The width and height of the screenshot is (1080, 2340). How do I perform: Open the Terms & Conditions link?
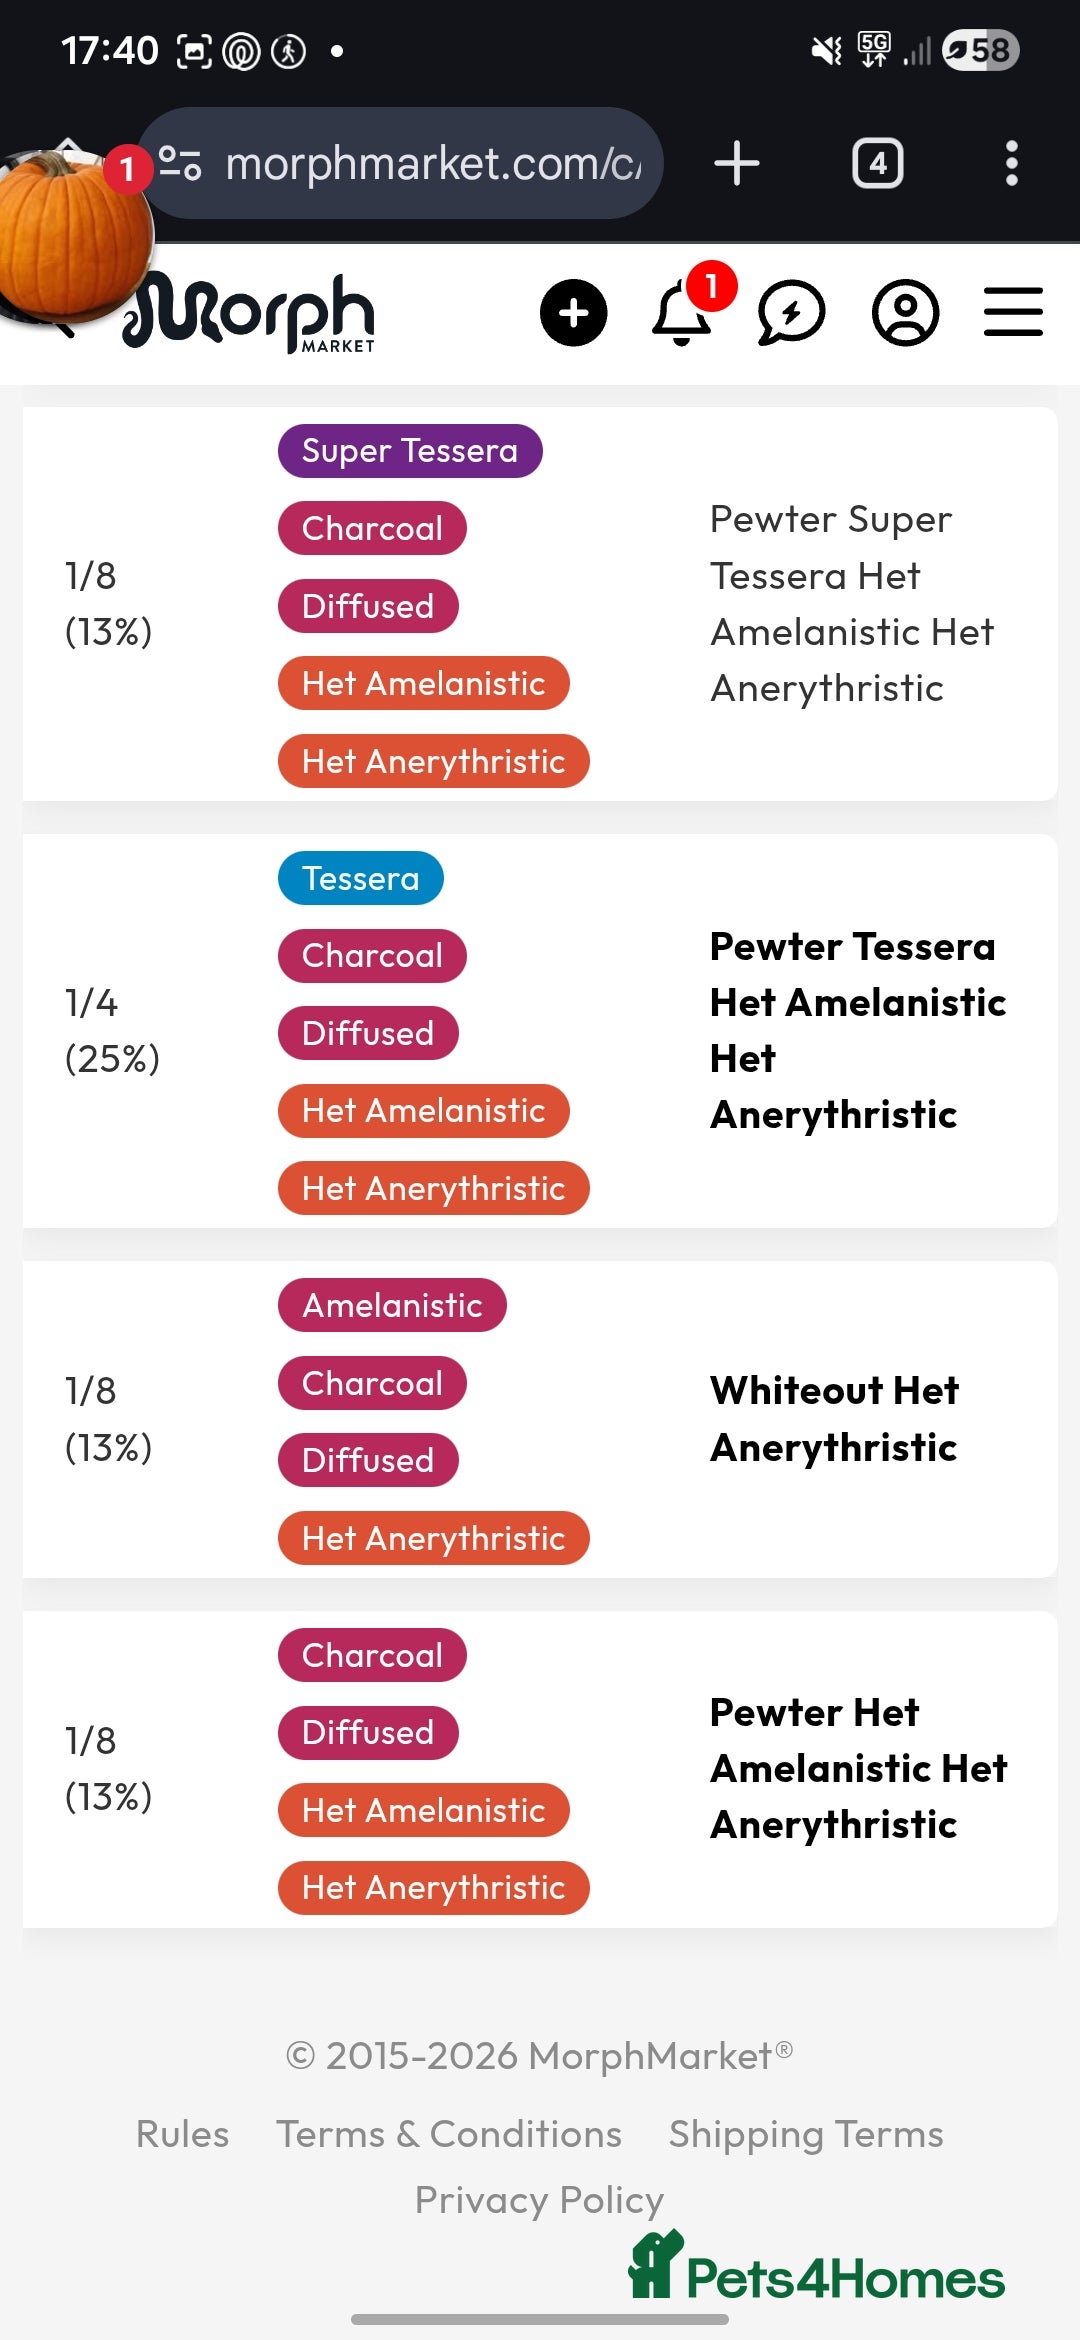(449, 2134)
